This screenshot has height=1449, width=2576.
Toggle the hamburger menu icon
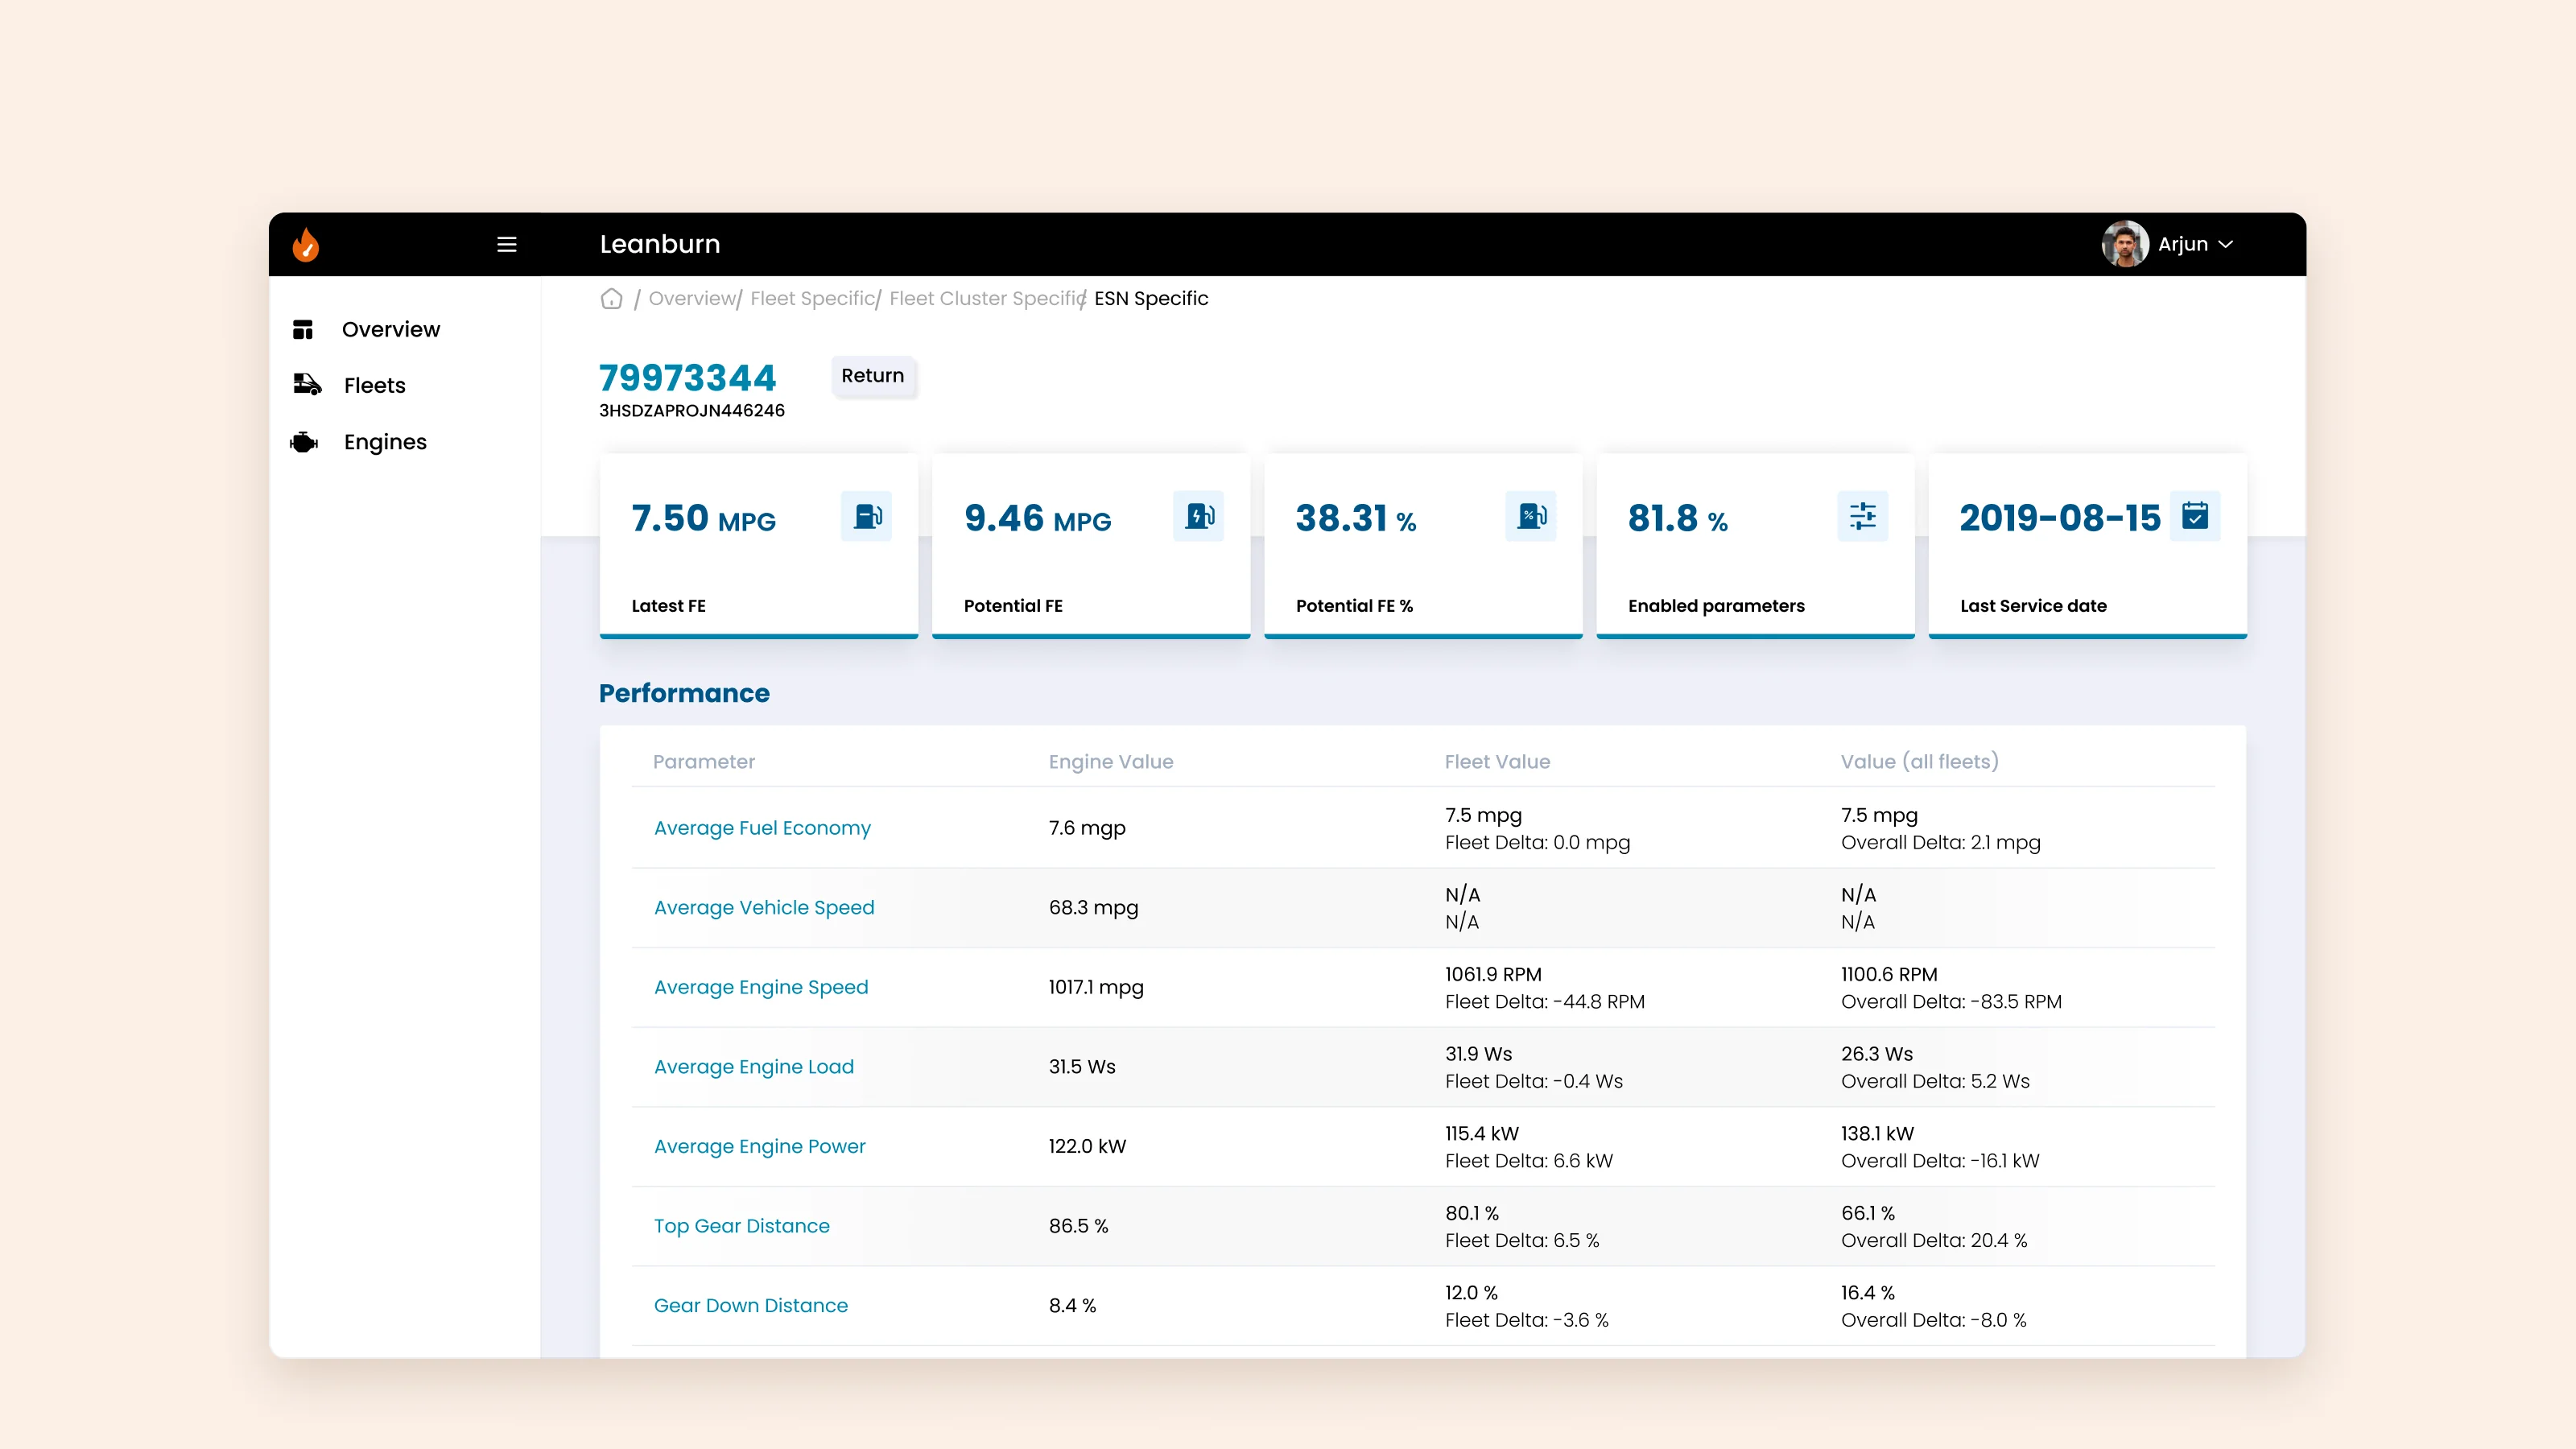[507, 244]
